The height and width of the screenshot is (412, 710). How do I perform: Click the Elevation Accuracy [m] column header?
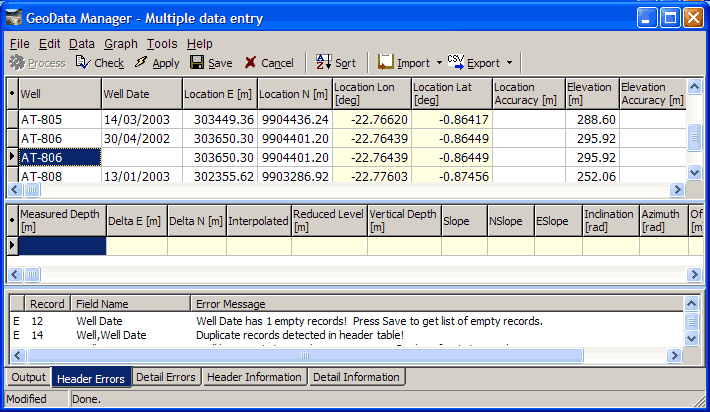(x=652, y=94)
